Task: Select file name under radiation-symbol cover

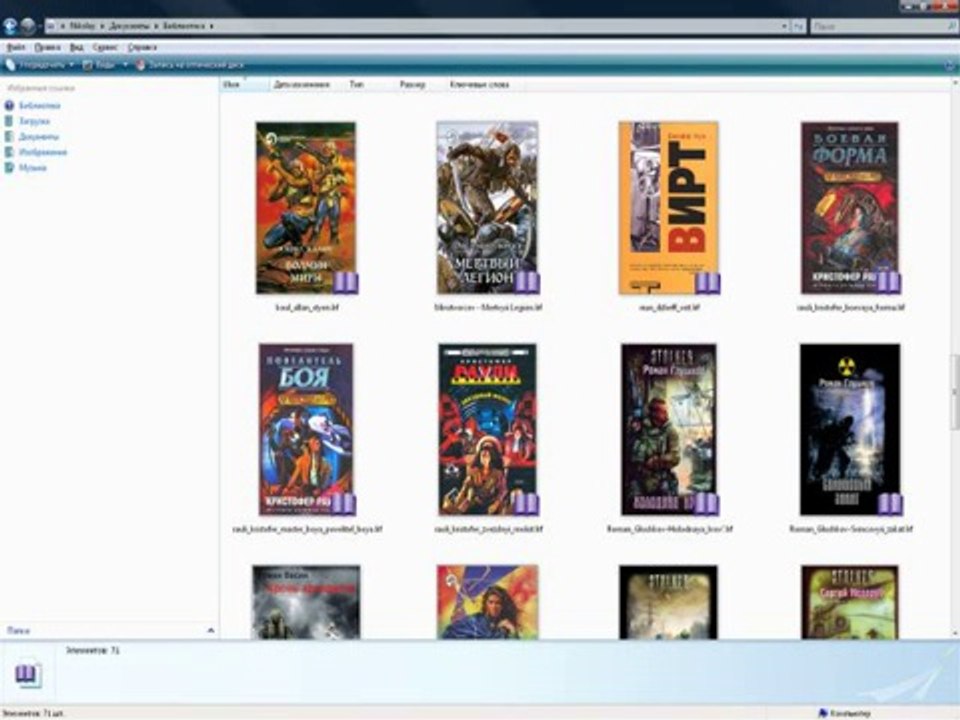Action: click(x=850, y=529)
